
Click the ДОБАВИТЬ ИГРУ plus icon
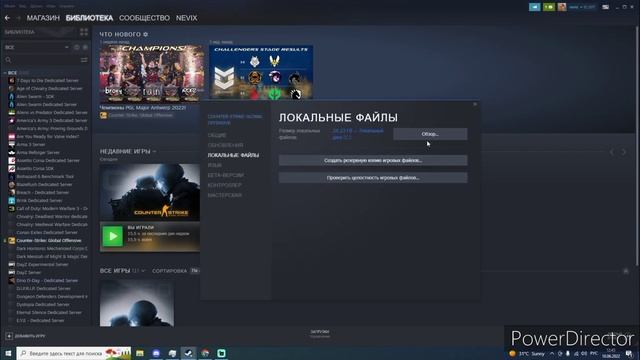tap(9, 336)
